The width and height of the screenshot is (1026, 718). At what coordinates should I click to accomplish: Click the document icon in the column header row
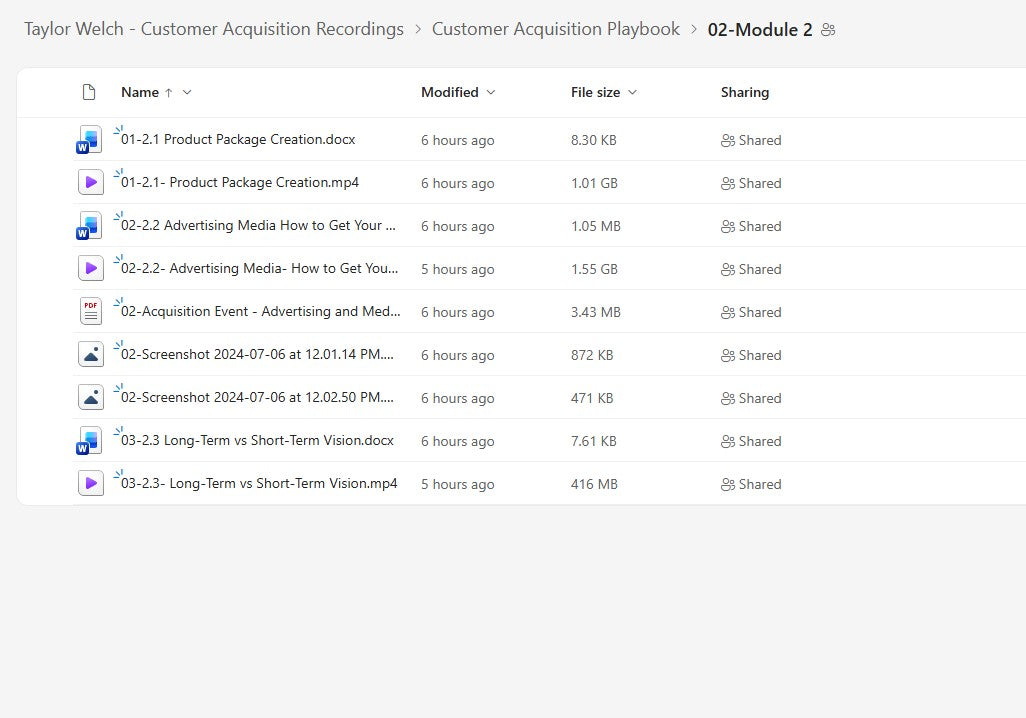89,92
